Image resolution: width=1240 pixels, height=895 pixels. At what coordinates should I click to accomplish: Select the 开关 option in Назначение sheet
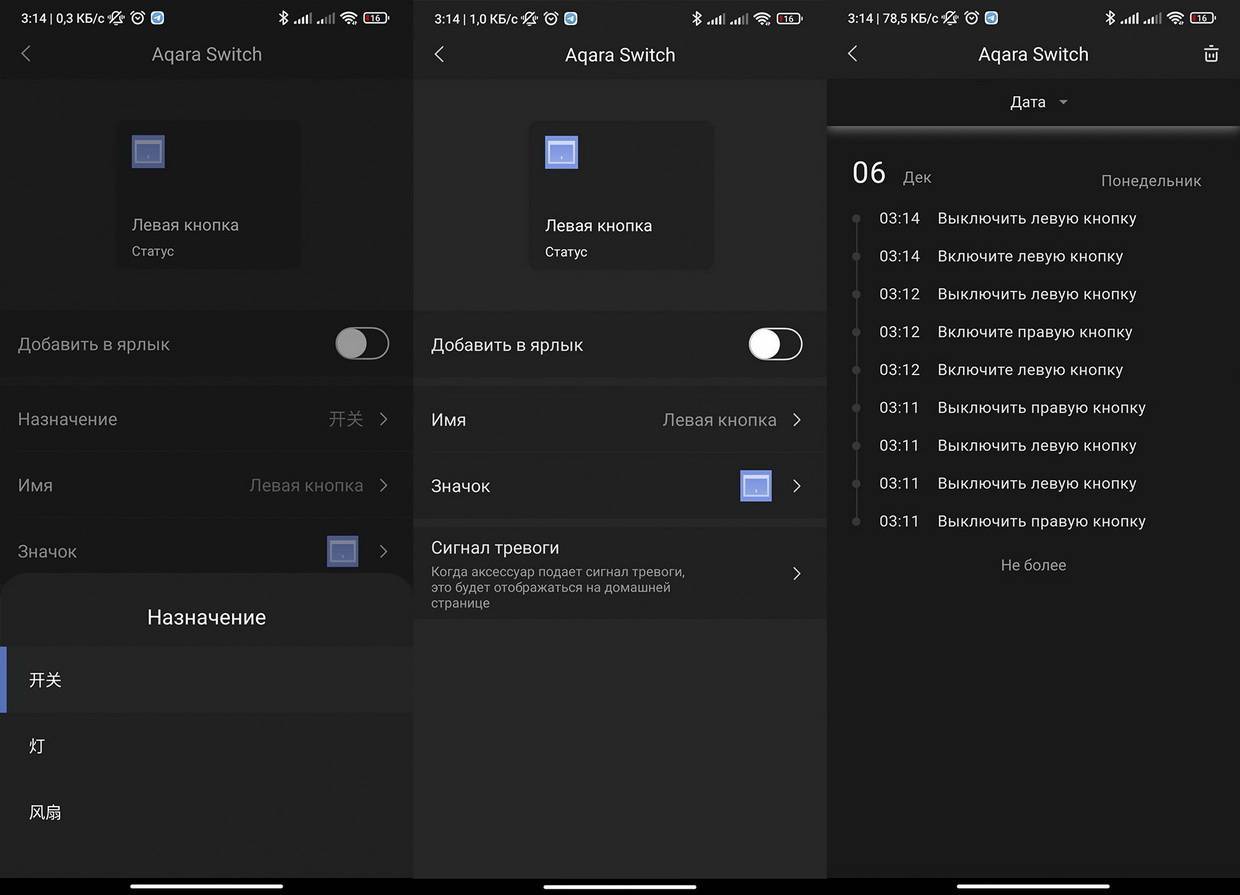[45, 680]
